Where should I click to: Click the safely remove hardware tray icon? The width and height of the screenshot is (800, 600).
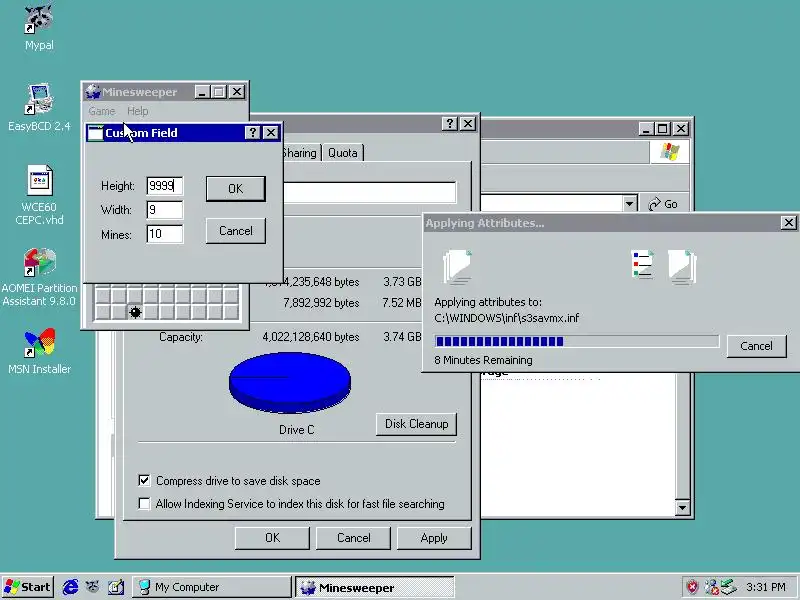[729, 587]
